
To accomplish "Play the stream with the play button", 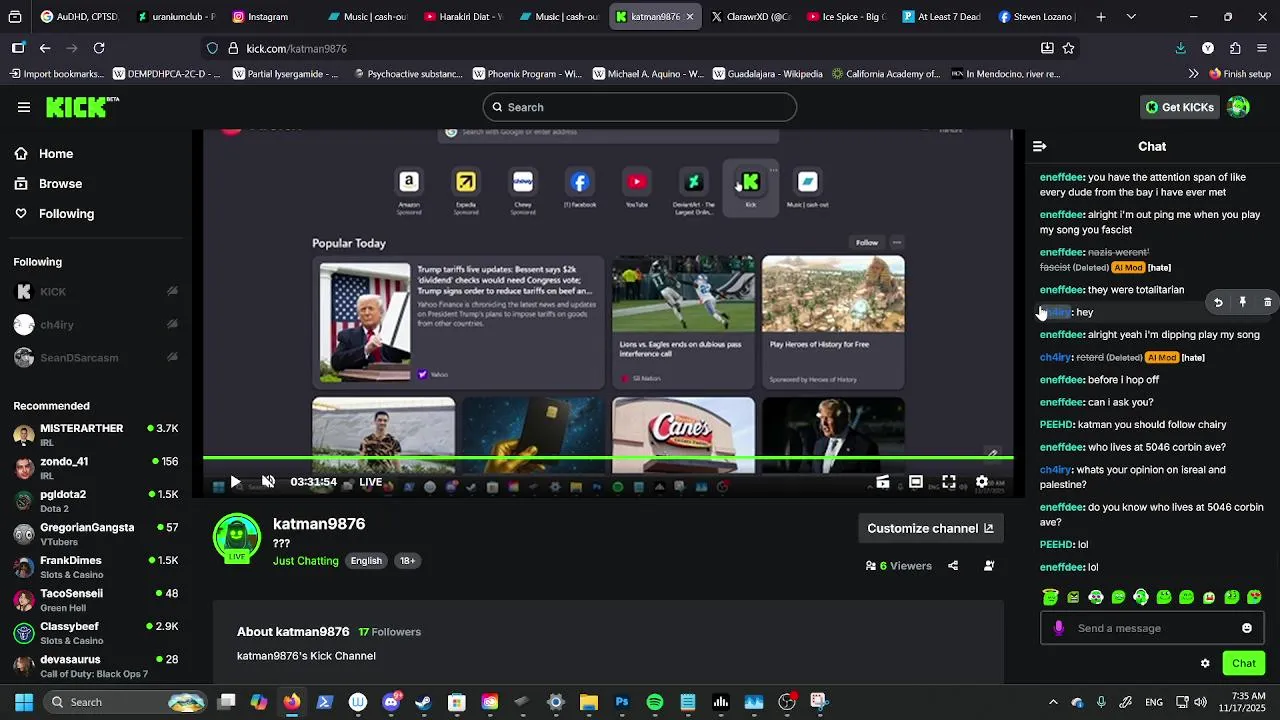I will [x=235, y=482].
